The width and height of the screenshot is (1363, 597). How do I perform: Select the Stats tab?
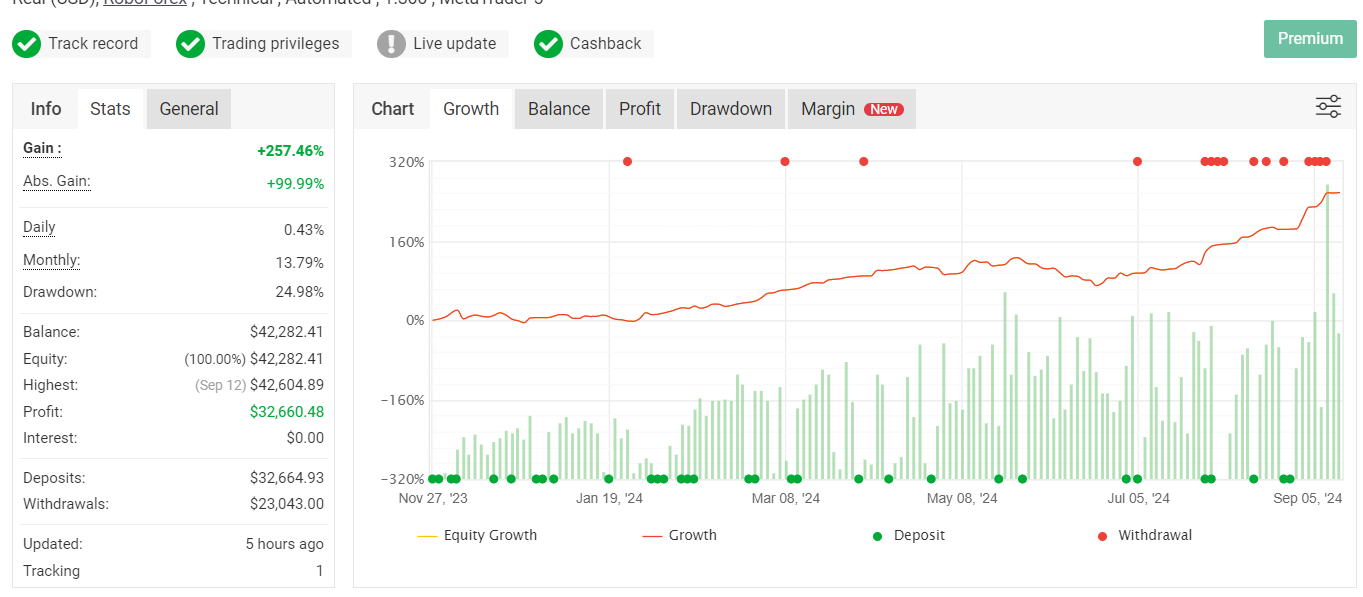click(110, 109)
